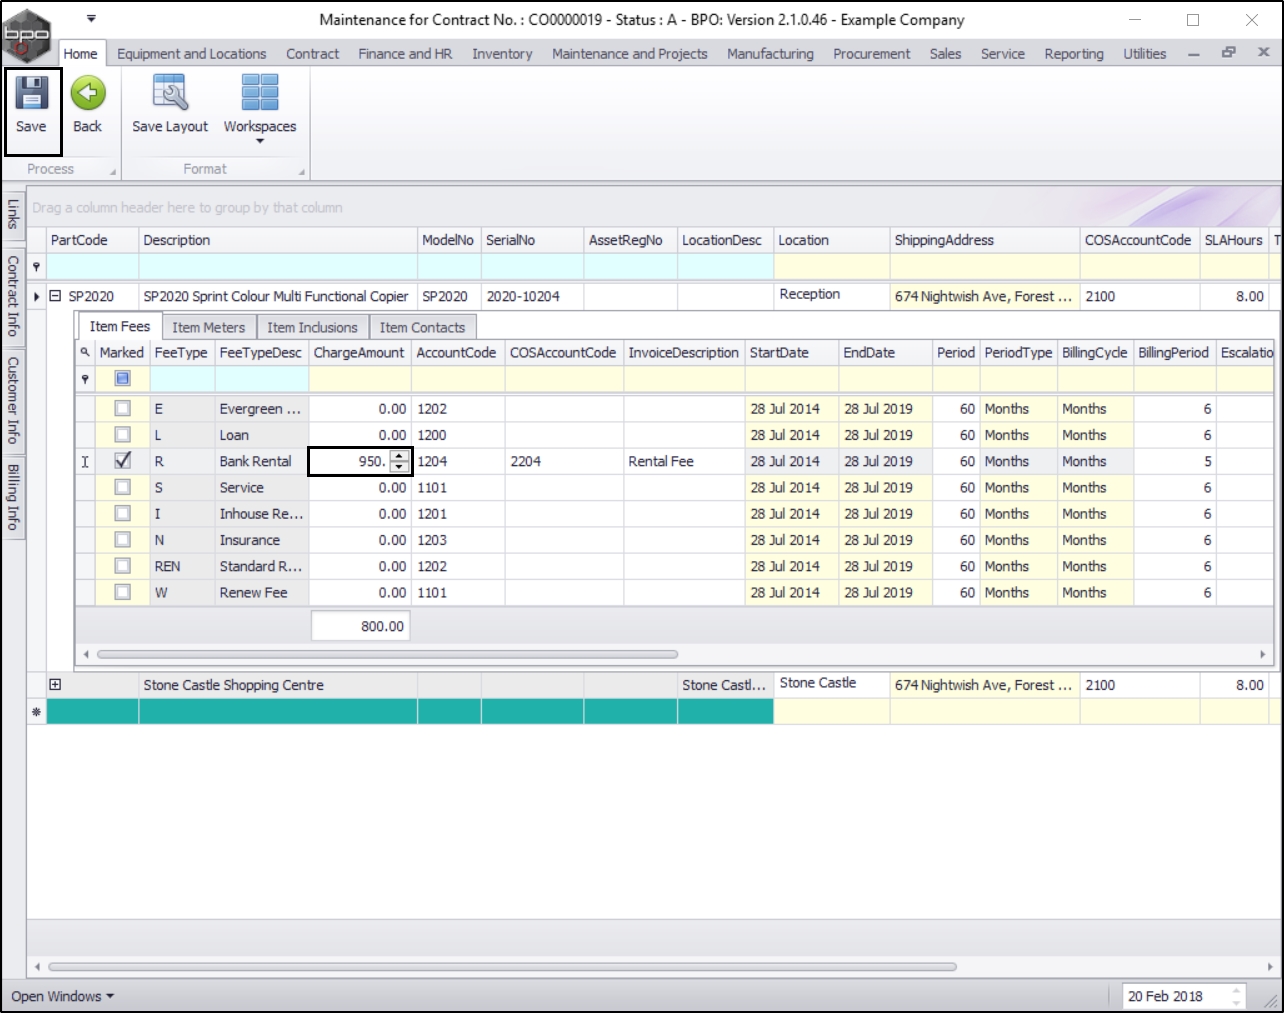Viewport: 1284px width, 1013px height.
Task: Click the date spinner beside 20 Feb 2018
Action: pyautogui.click(x=1237, y=996)
